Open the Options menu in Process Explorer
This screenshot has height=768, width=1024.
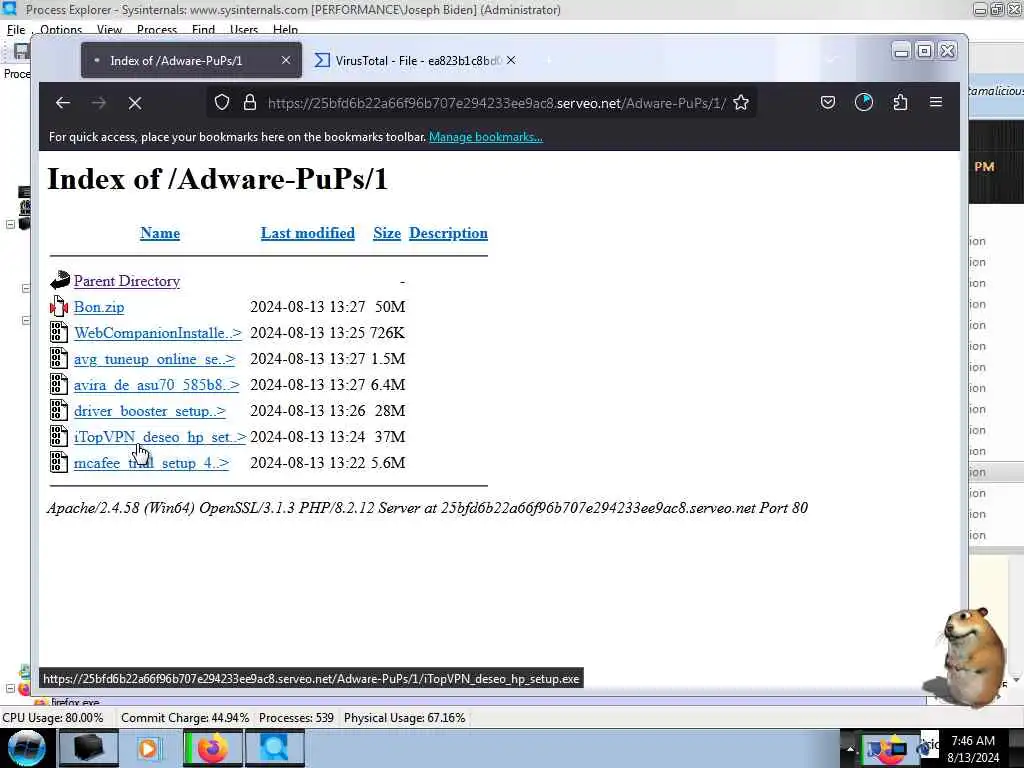point(61,29)
